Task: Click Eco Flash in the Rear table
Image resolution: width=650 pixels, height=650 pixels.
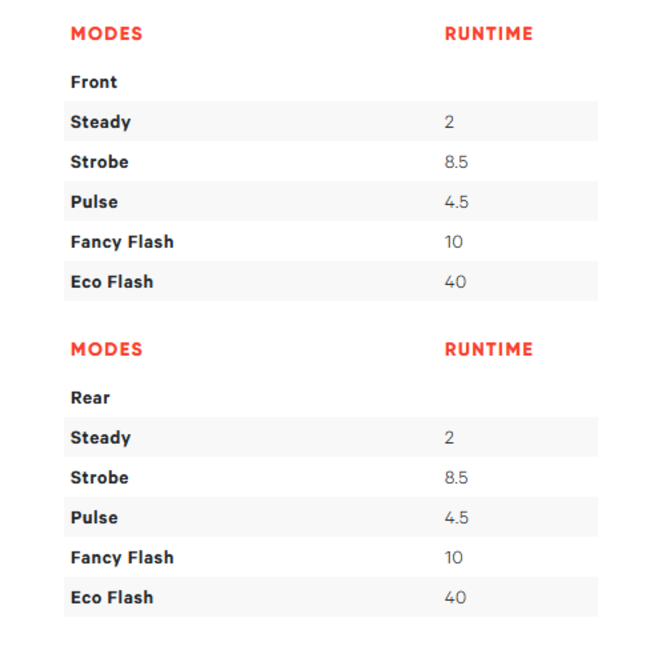Action: coord(112,598)
